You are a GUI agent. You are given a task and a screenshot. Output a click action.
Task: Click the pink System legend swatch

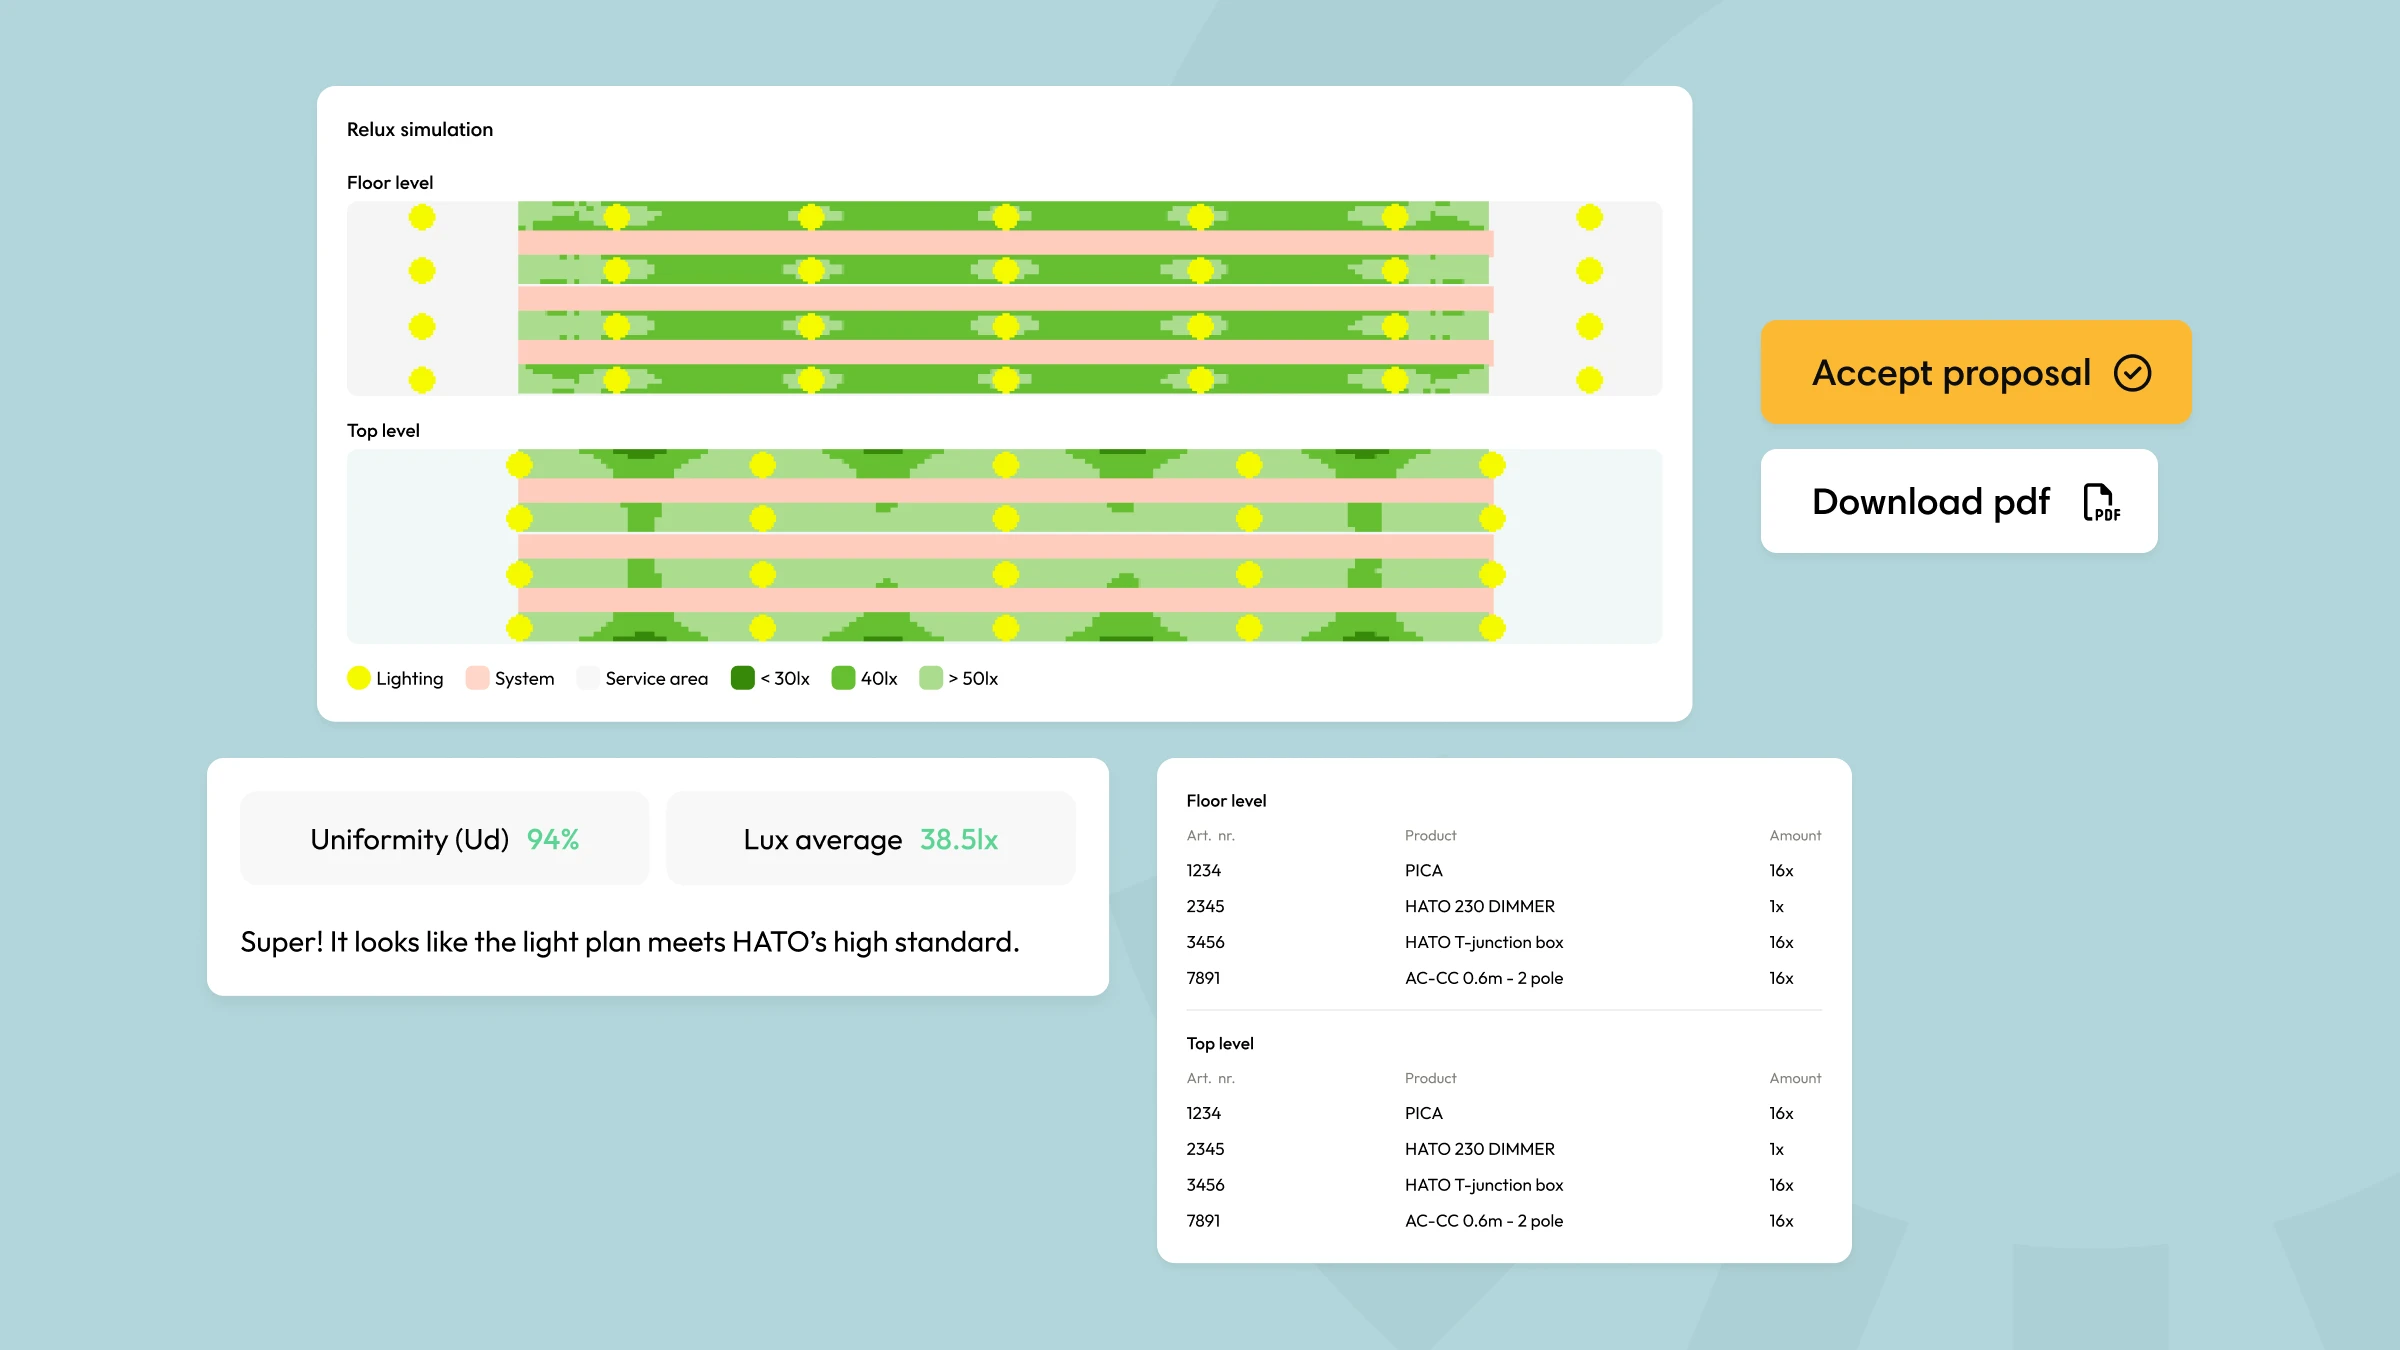point(477,678)
